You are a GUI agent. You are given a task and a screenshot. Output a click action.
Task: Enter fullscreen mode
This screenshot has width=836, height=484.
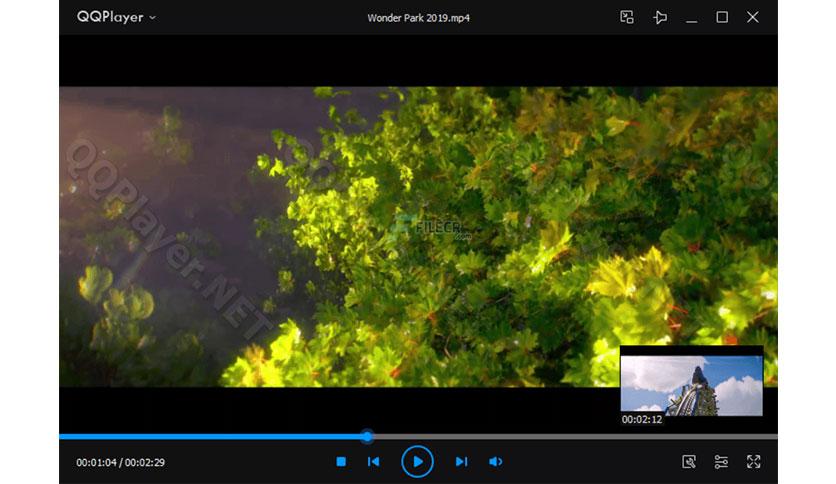pyautogui.click(x=753, y=462)
